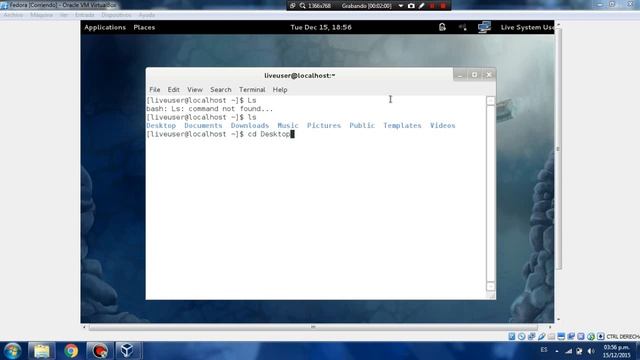Click the Videos folder name in output
Screen dimensions: 640x360
[442, 126]
